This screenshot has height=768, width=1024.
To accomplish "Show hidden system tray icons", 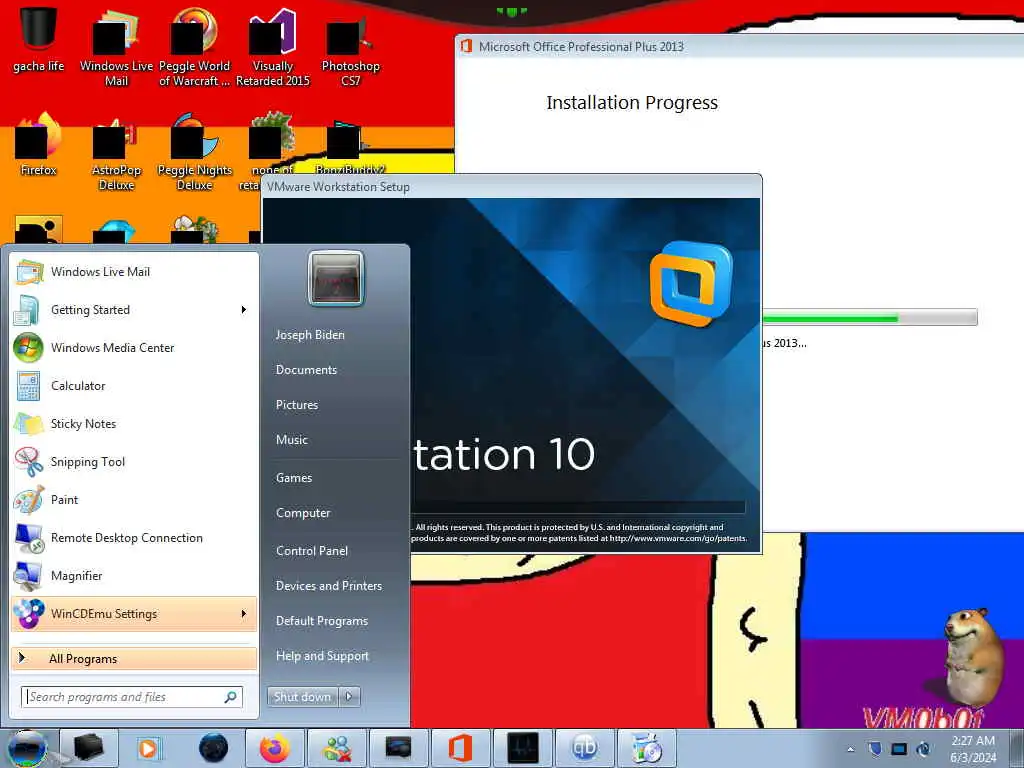I will [x=850, y=749].
